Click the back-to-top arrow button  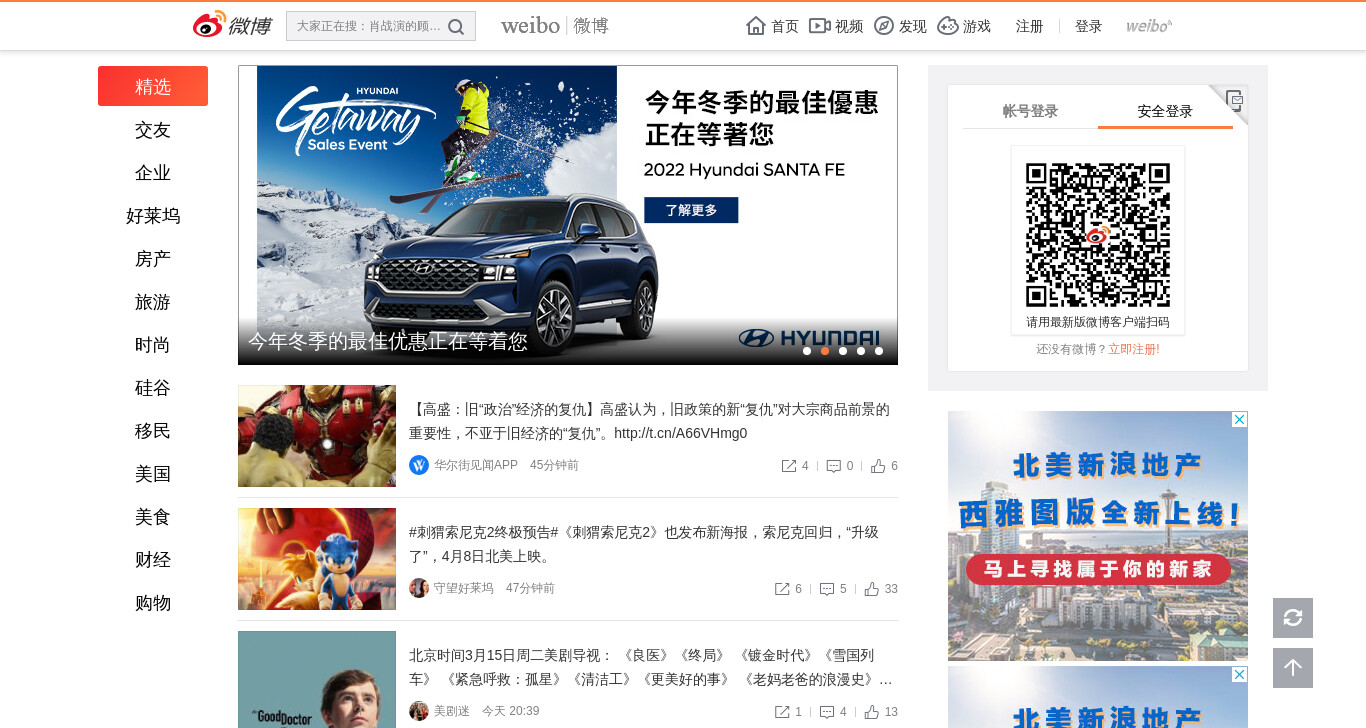1293,668
